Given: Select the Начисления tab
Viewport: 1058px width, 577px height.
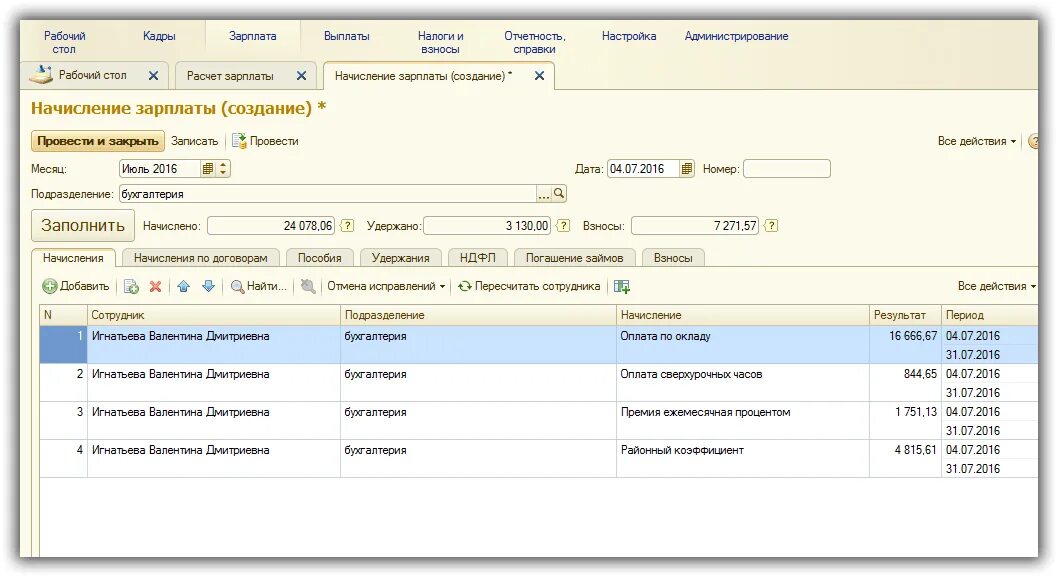Looking at the screenshot, I should [73, 258].
